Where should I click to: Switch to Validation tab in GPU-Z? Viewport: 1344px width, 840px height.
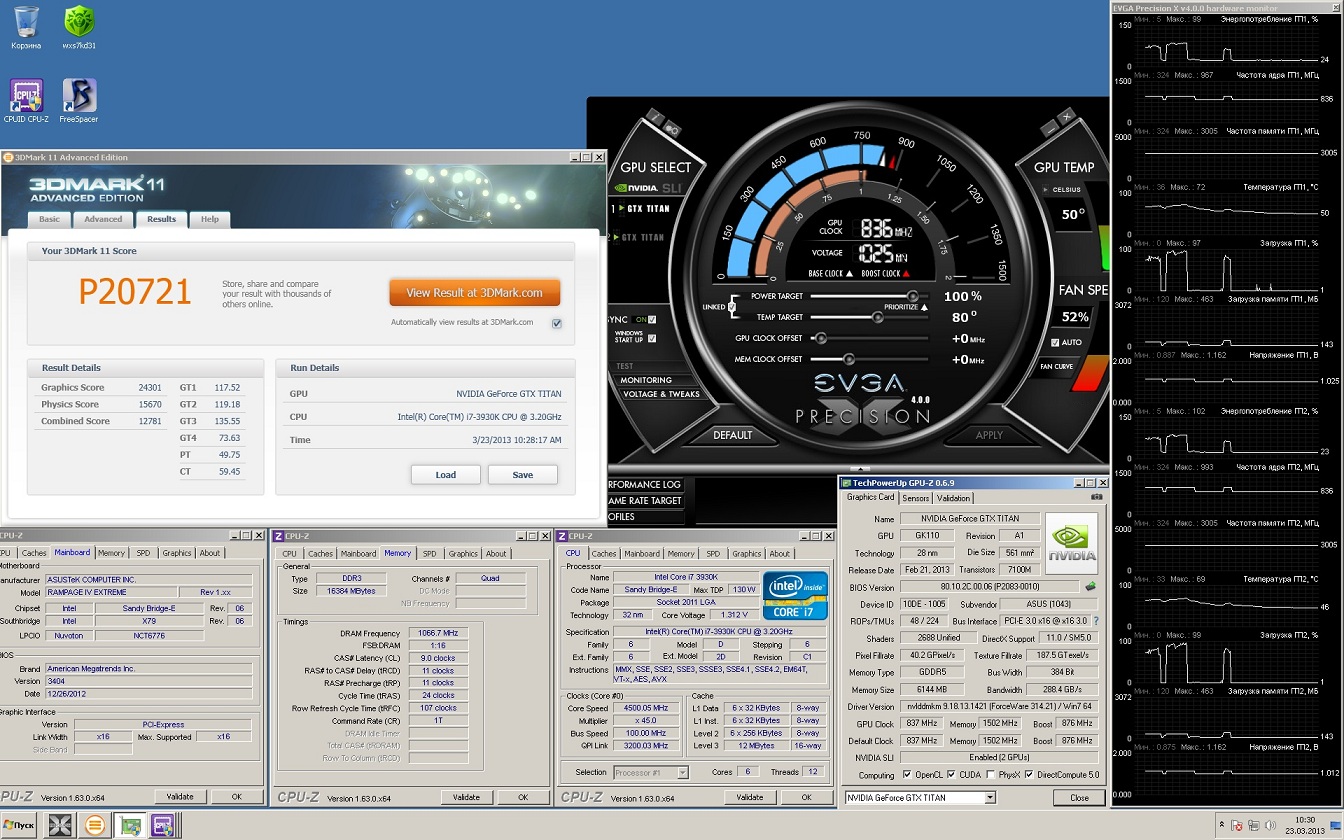[953, 498]
